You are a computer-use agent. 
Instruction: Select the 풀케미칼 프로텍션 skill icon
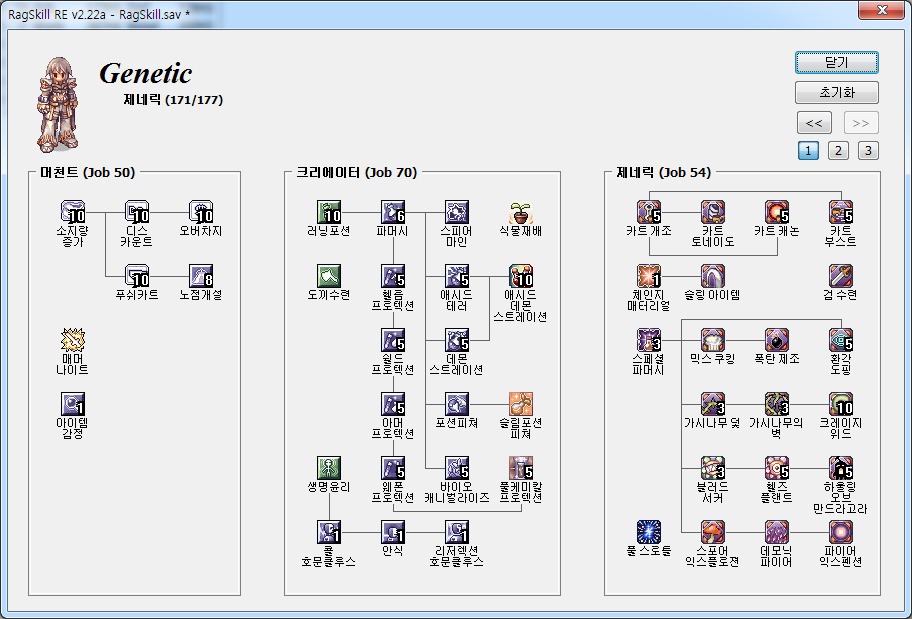[x=521, y=468]
